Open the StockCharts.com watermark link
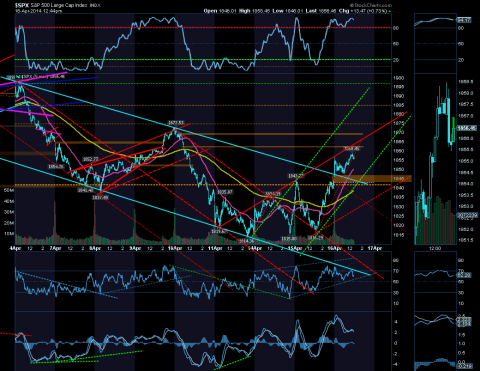 371,5
